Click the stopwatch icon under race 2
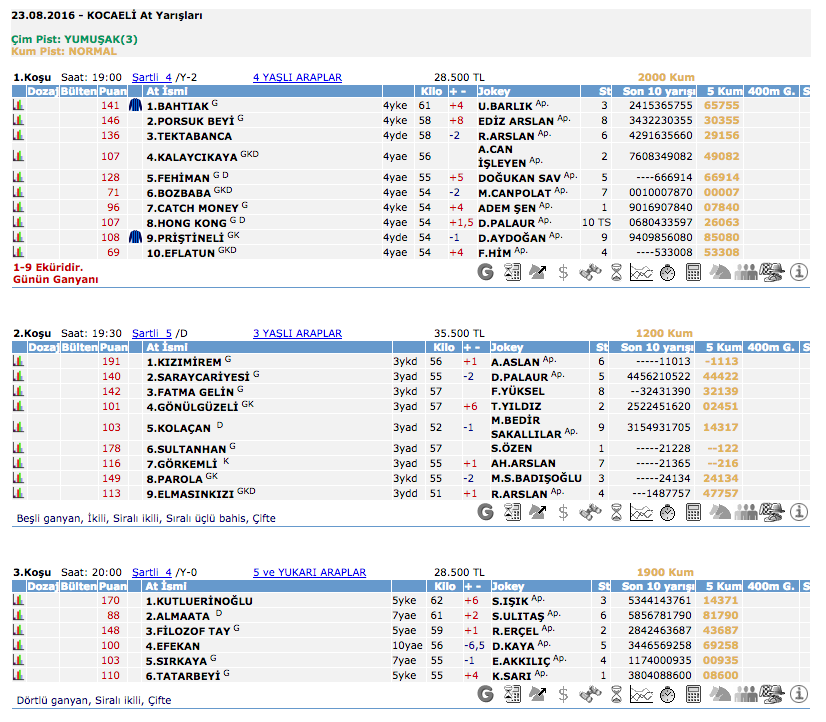The image size is (826, 722). [668, 511]
